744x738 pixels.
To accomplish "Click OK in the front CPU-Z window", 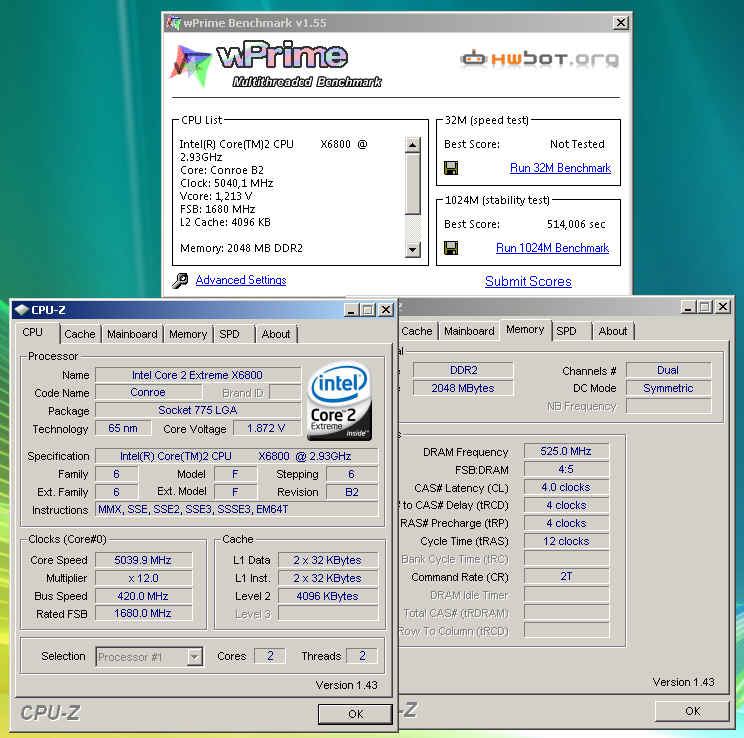I will point(355,714).
